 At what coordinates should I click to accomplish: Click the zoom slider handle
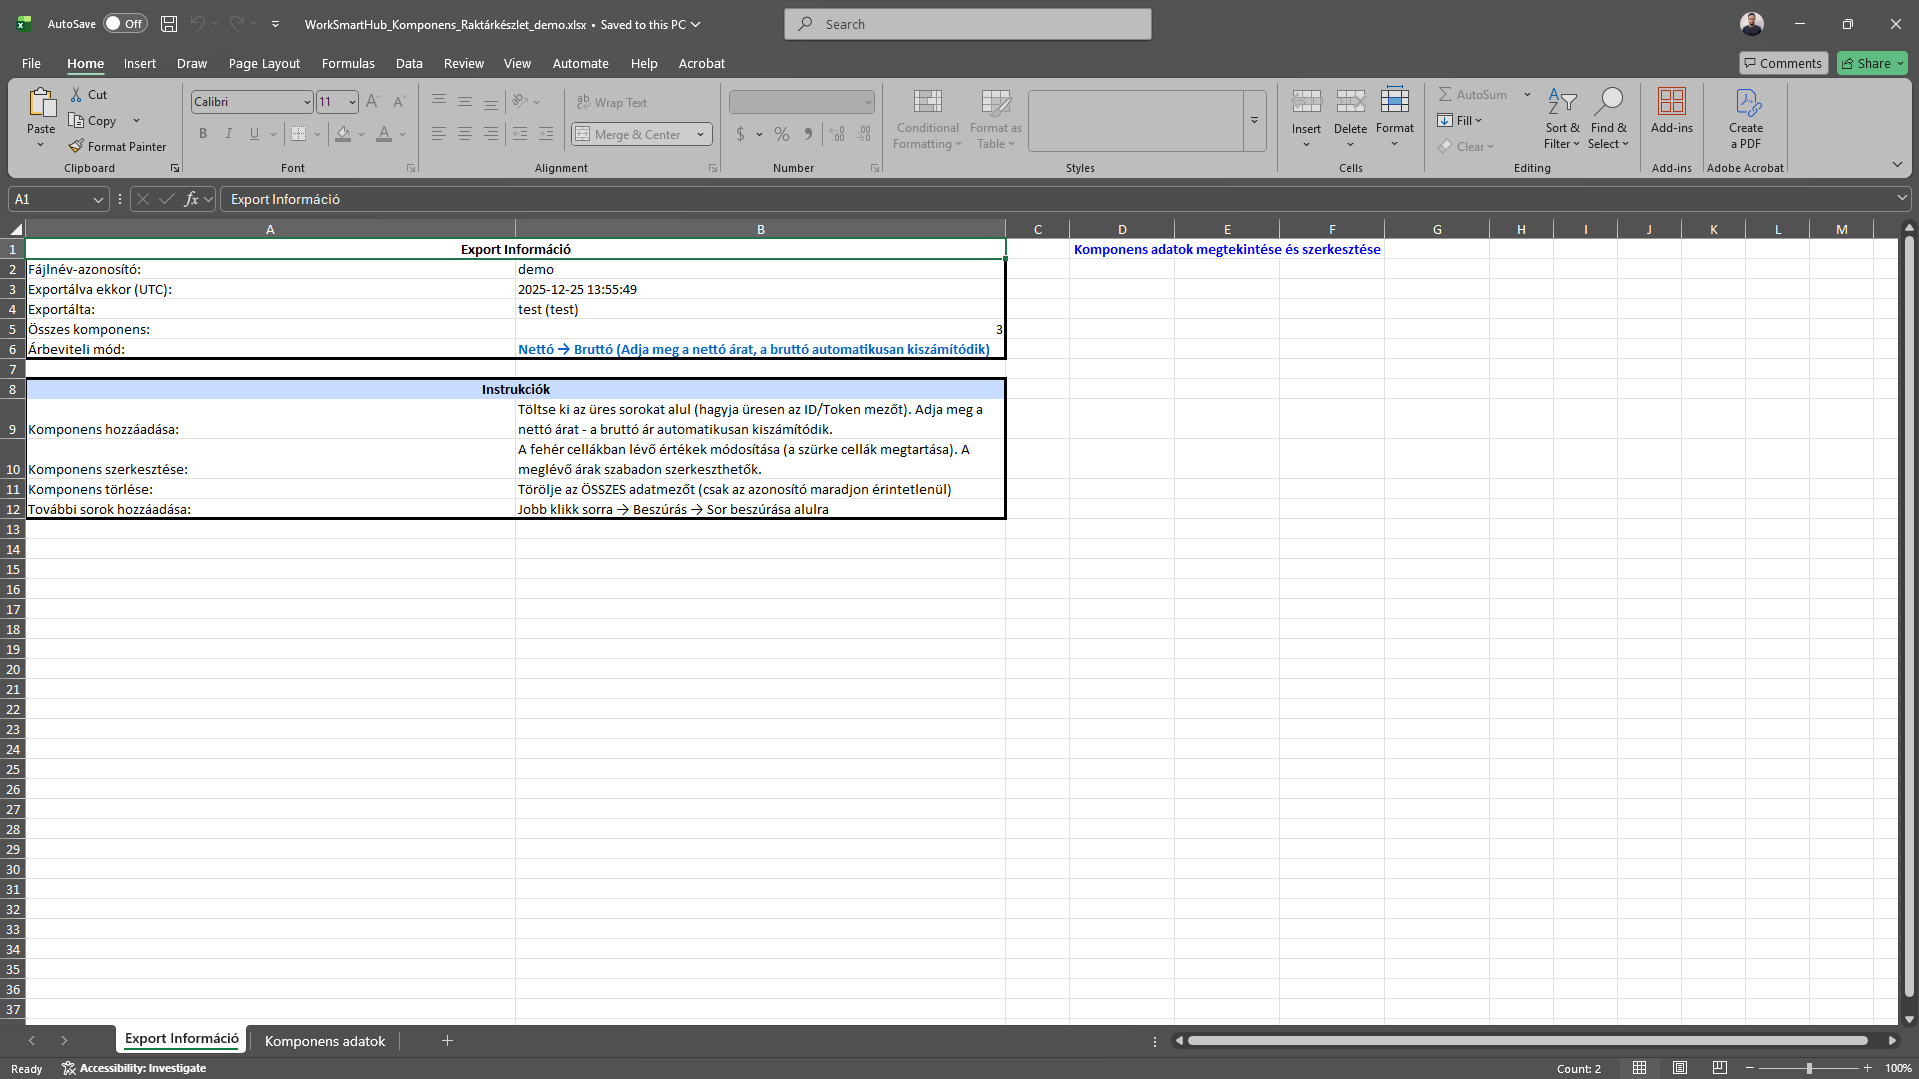pyautogui.click(x=1809, y=1068)
